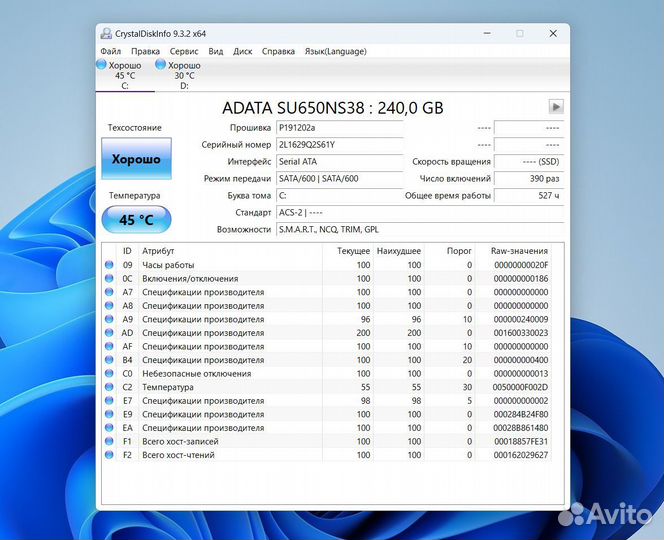Open the Язык(Language) menu
The image size is (664, 540).
(336, 51)
